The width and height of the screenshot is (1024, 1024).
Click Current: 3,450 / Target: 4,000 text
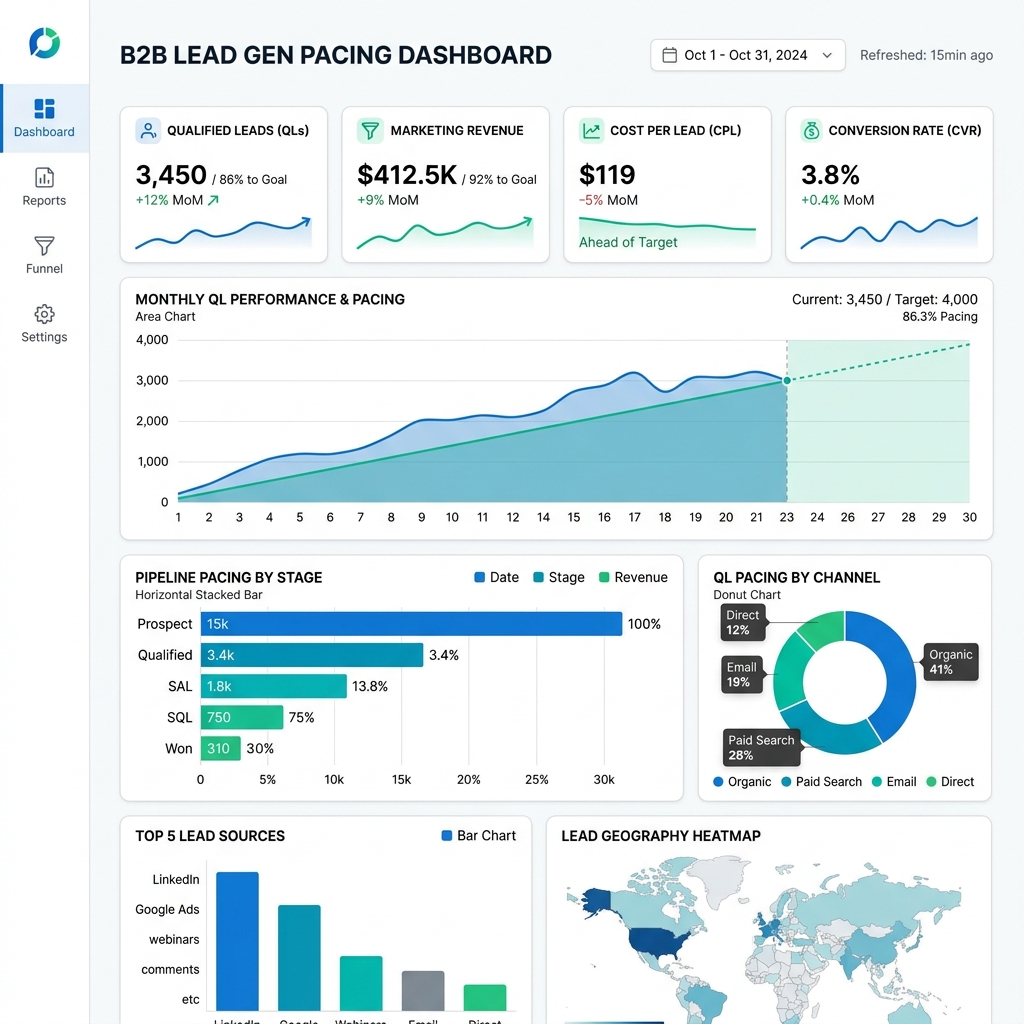pyautogui.click(x=884, y=300)
